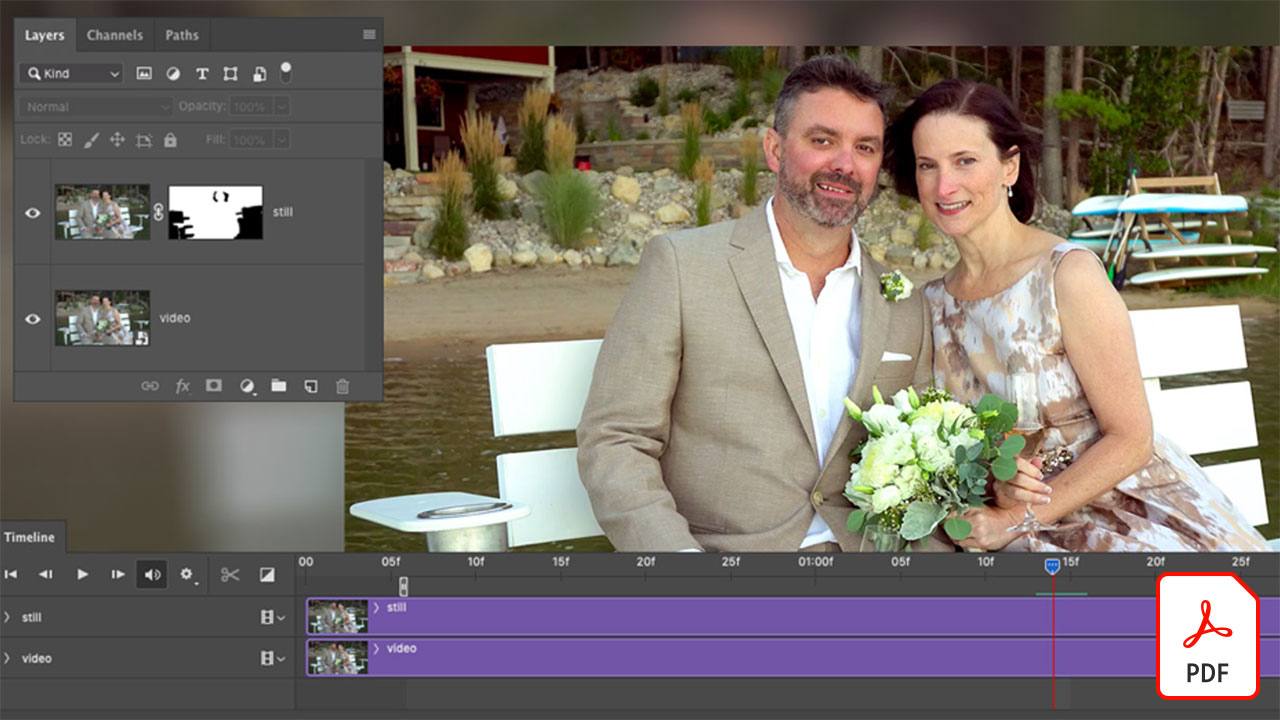This screenshot has height=720, width=1280.
Task: Expand the still track in Timeline
Action: 8,617
